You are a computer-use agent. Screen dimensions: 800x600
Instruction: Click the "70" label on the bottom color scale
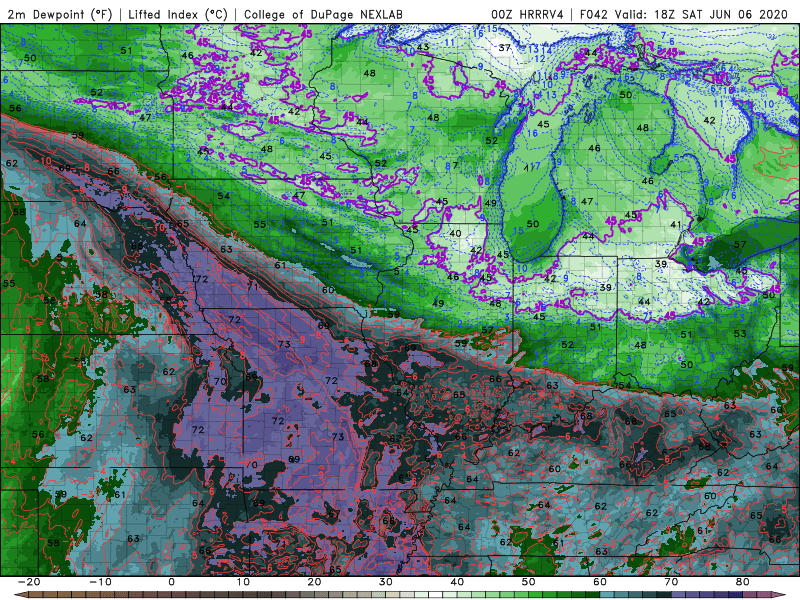click(671, 582)
